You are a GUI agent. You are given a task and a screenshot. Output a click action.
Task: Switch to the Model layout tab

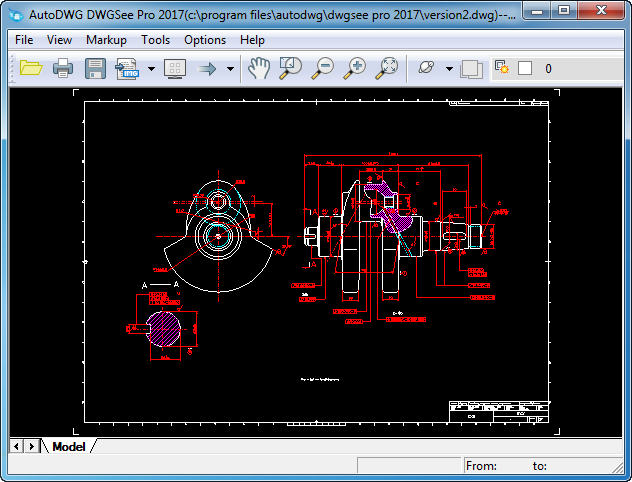tap(69, 446)
